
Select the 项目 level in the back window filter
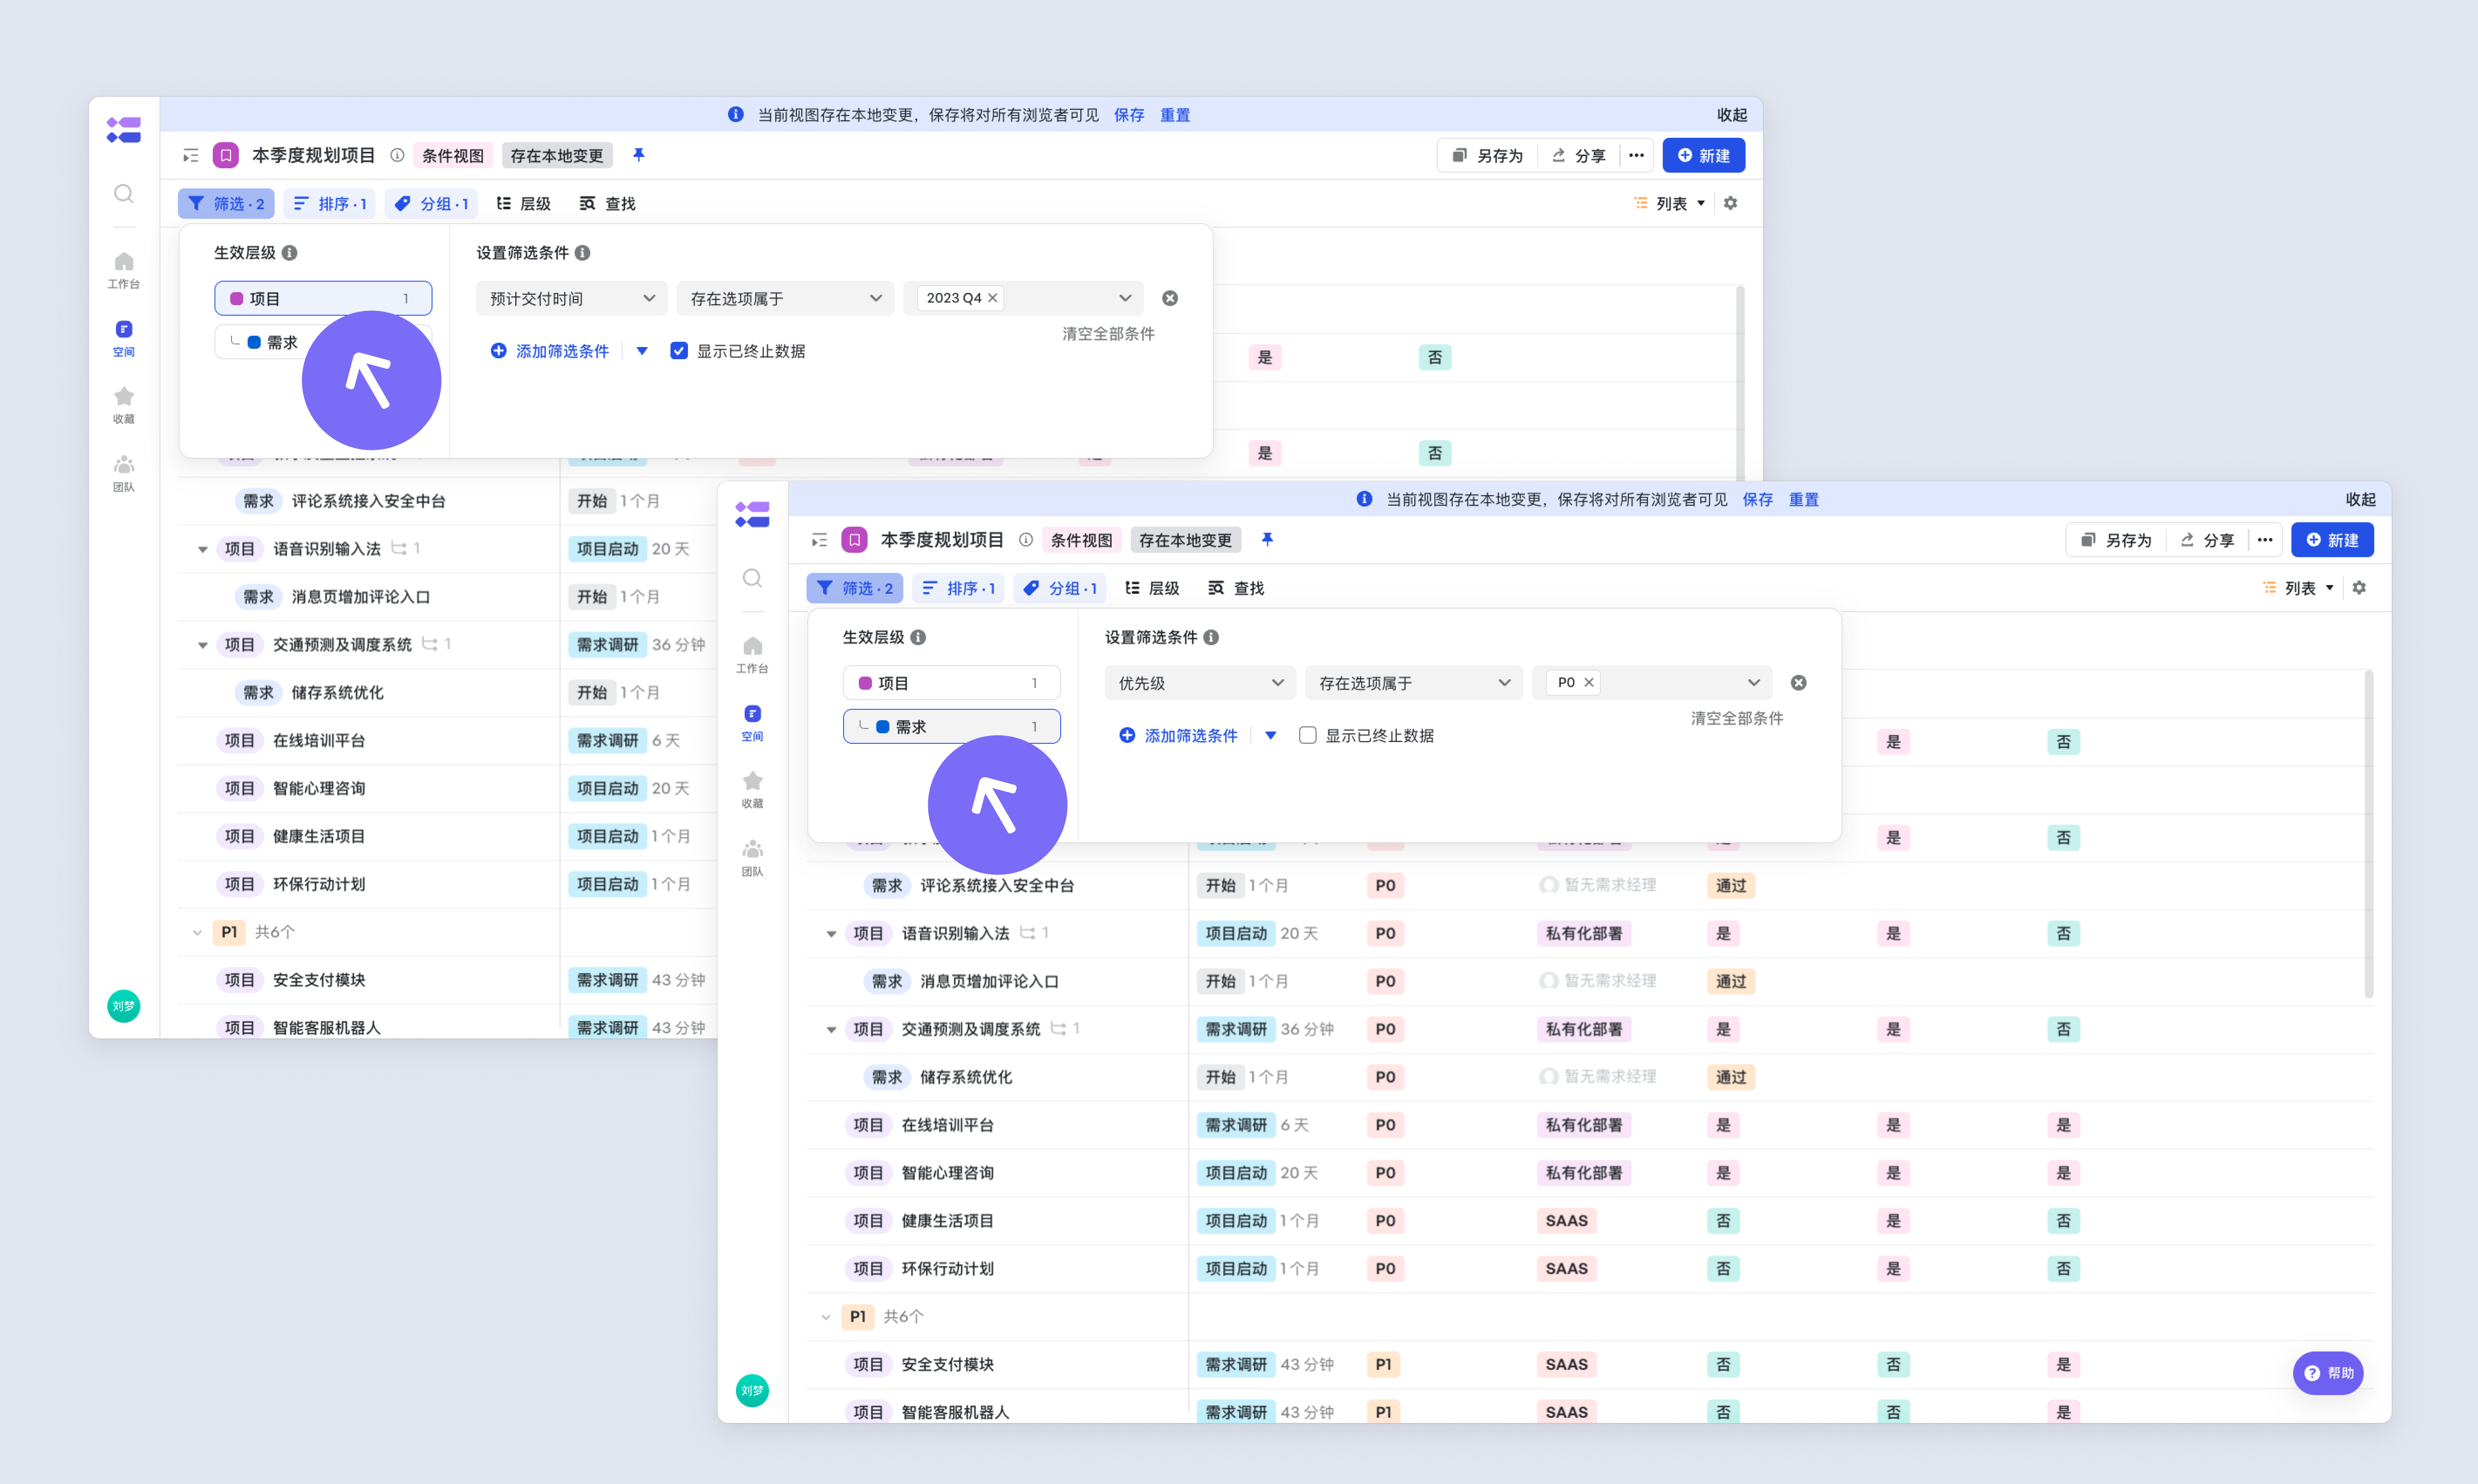pos(323,298)
